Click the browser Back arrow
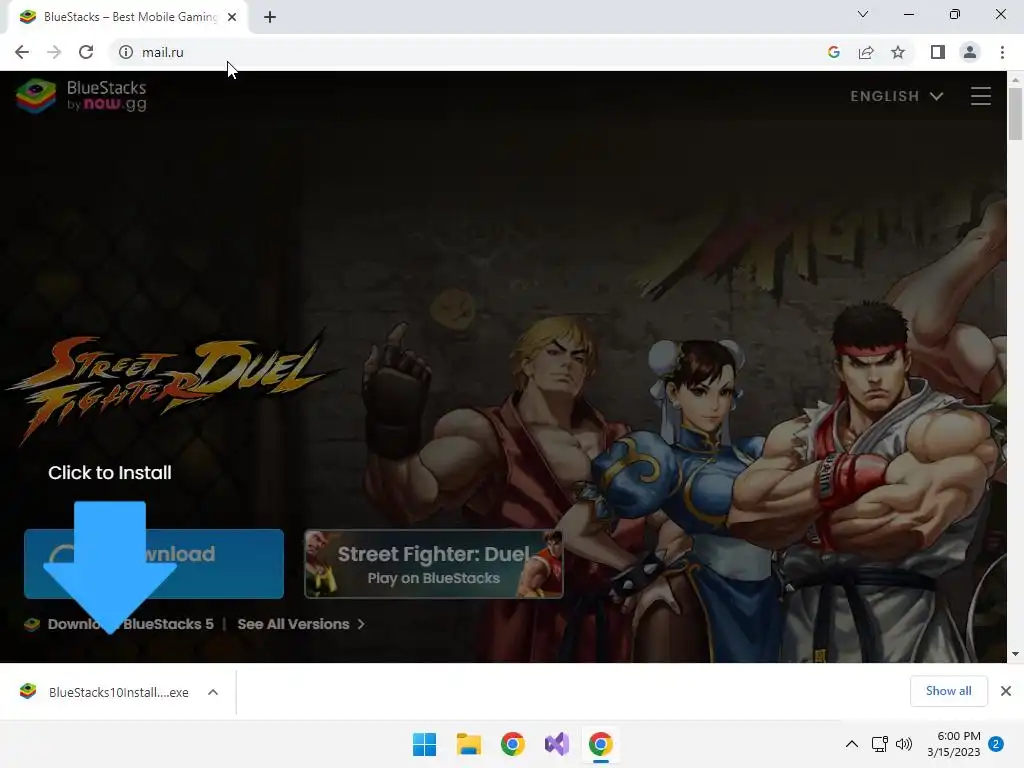1024x768 pixels. coord(22,52)
